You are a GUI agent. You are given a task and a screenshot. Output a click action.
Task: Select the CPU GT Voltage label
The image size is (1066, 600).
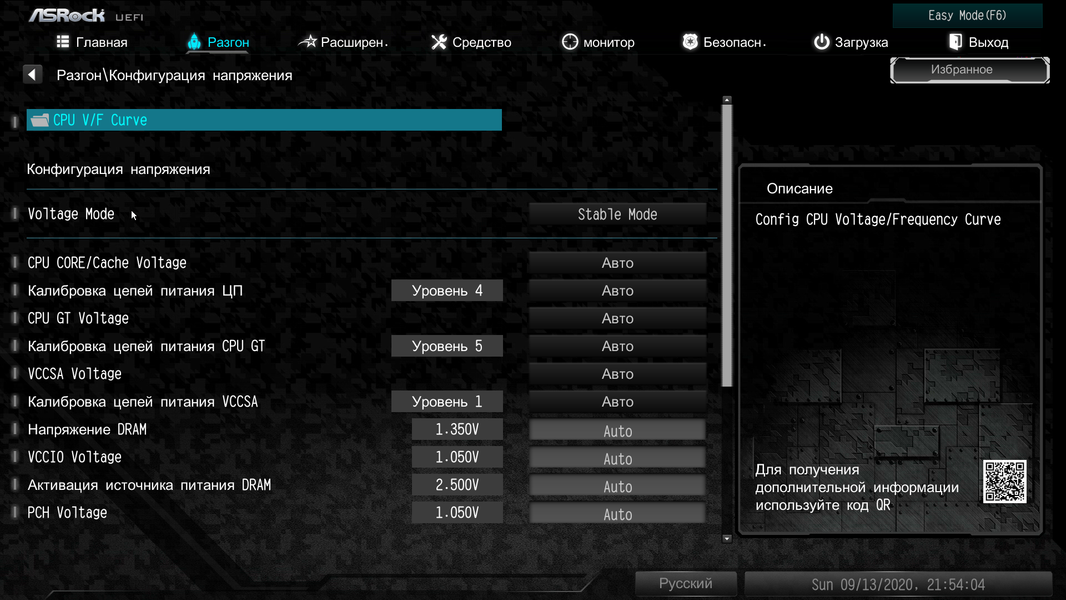(78, 318)
